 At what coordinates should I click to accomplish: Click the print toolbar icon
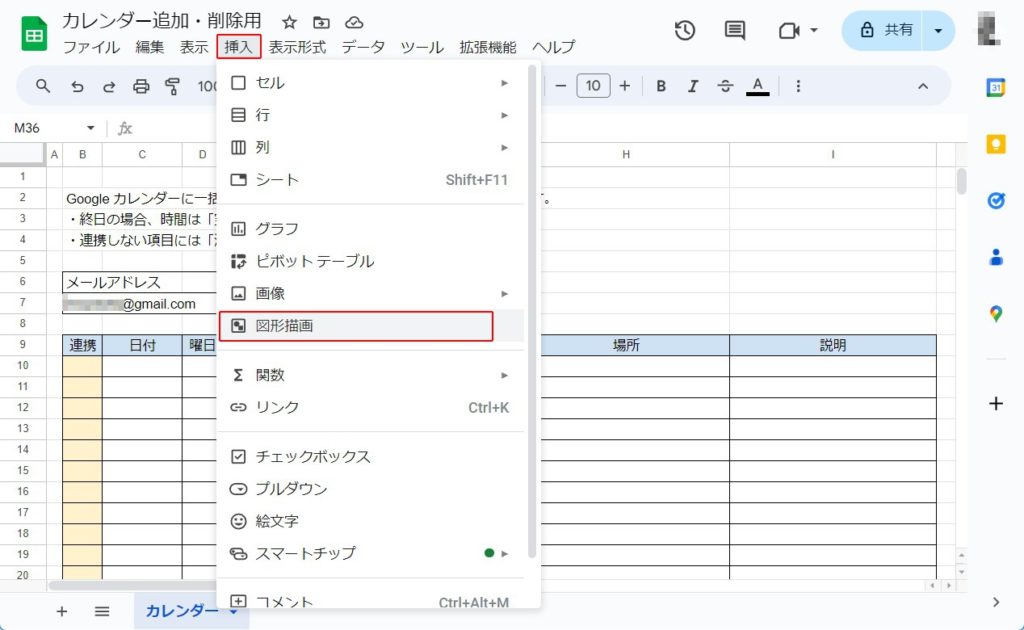click(141, 86)
